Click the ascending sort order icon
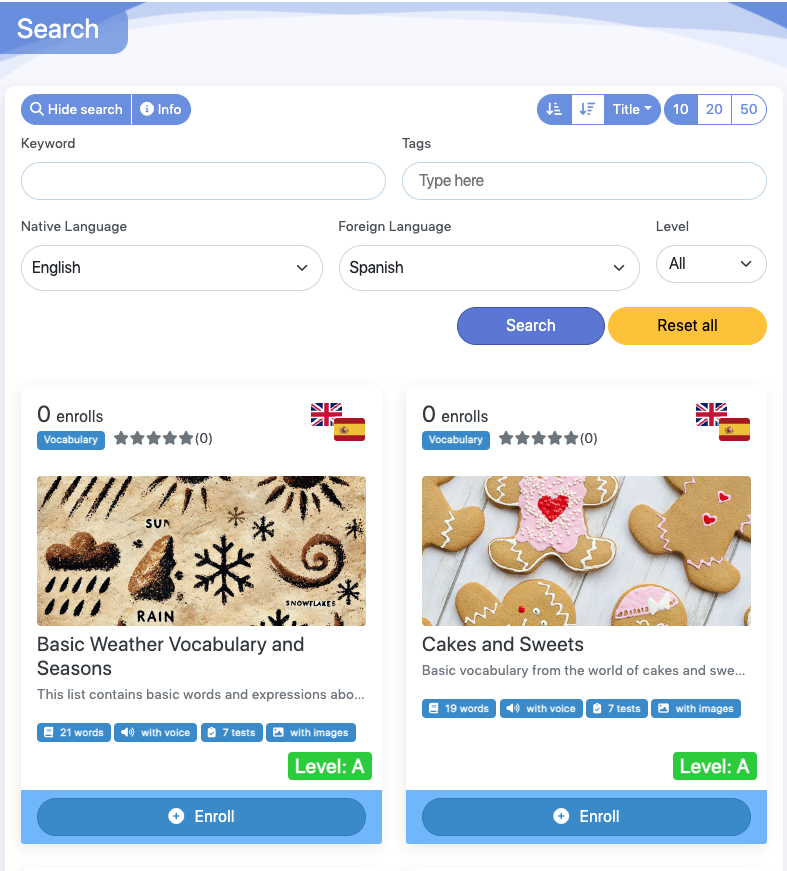The width and height of the screenshot is (787, 871). point(554,109)
